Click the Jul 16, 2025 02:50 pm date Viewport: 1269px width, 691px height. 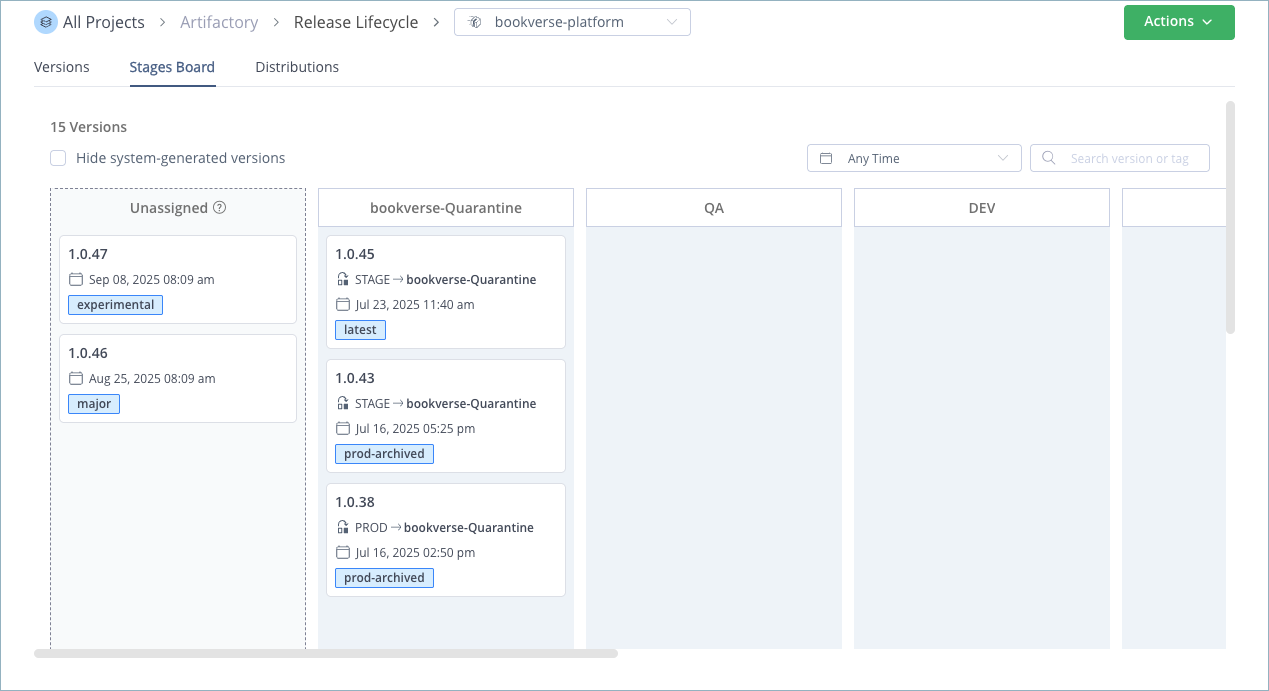415,553
